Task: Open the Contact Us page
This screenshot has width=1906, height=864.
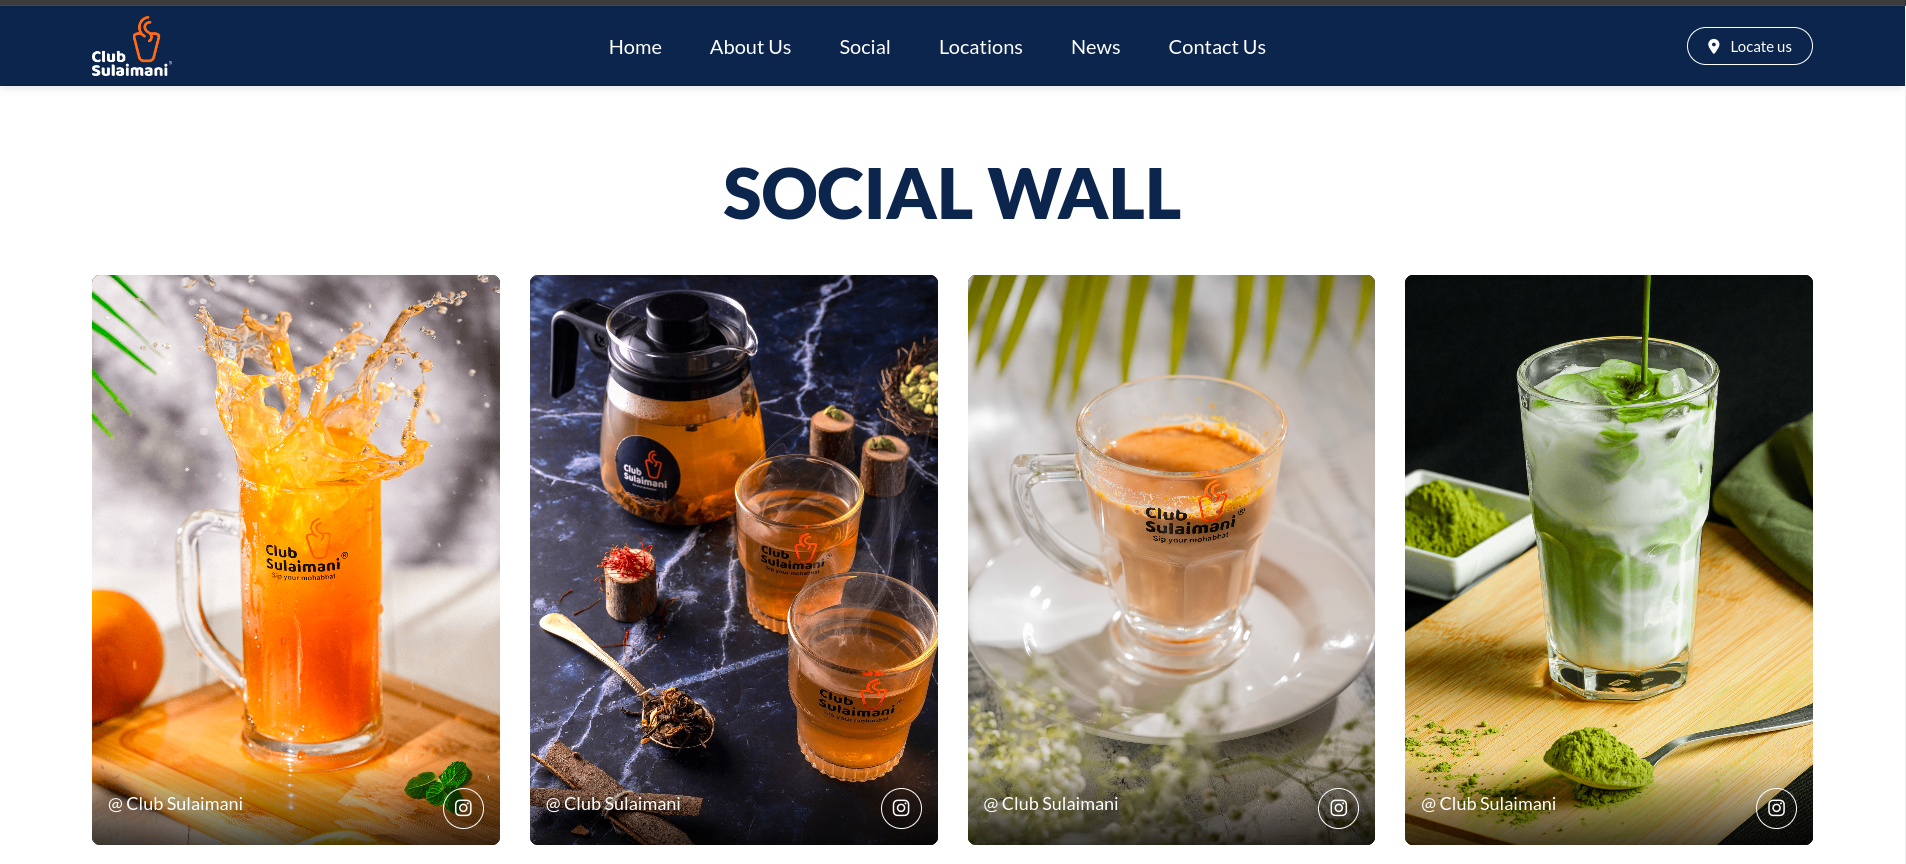Action: [1217, 47]
